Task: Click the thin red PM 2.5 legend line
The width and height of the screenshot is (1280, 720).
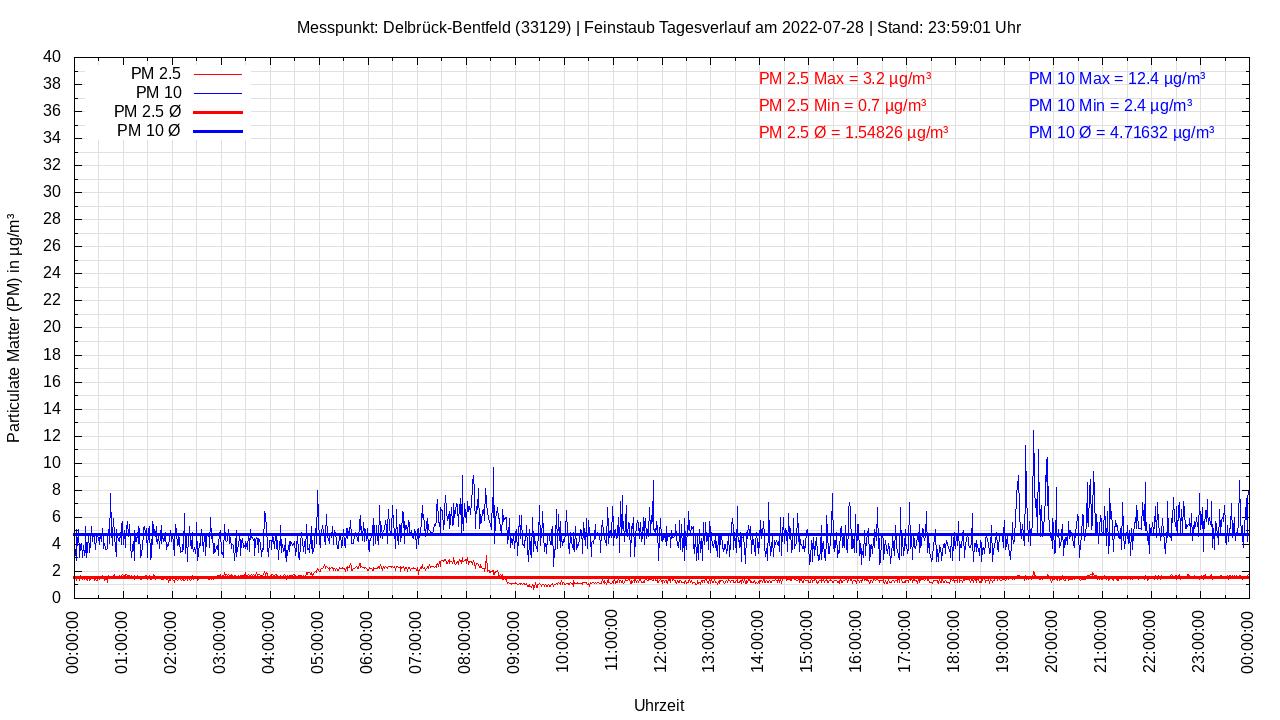Action: click(217, 74)
